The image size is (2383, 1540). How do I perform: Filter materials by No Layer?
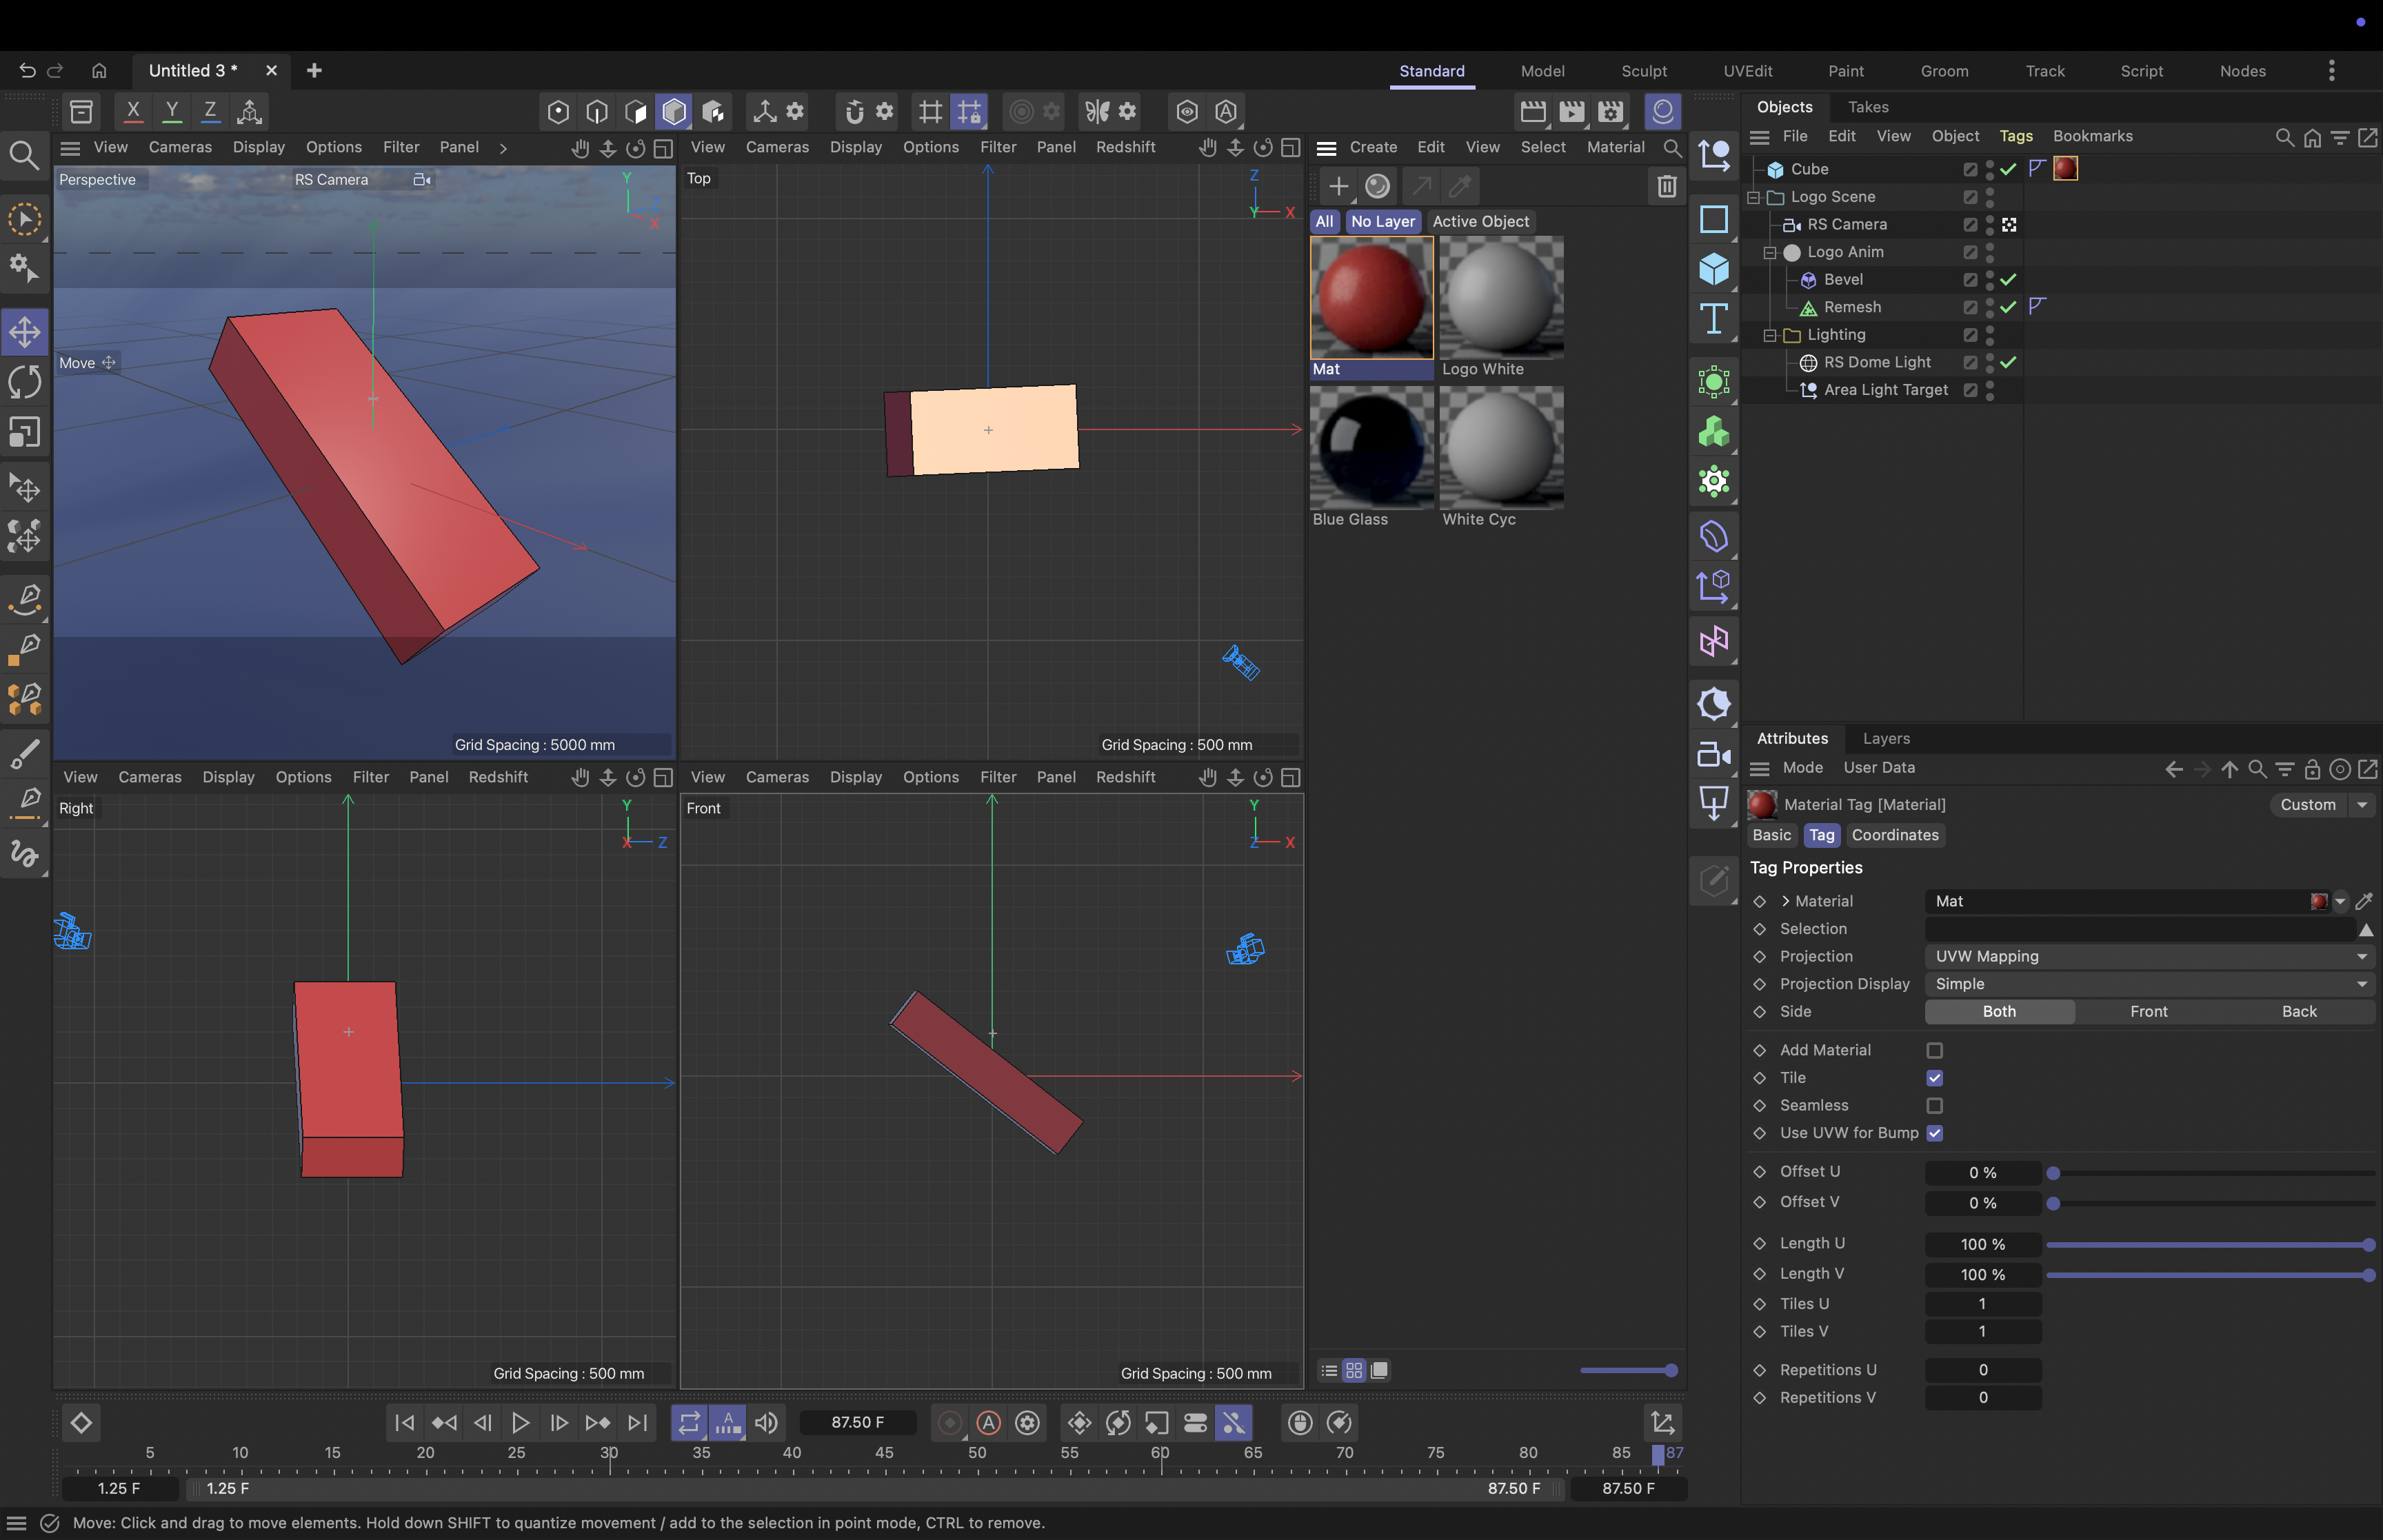point(1382,221)
